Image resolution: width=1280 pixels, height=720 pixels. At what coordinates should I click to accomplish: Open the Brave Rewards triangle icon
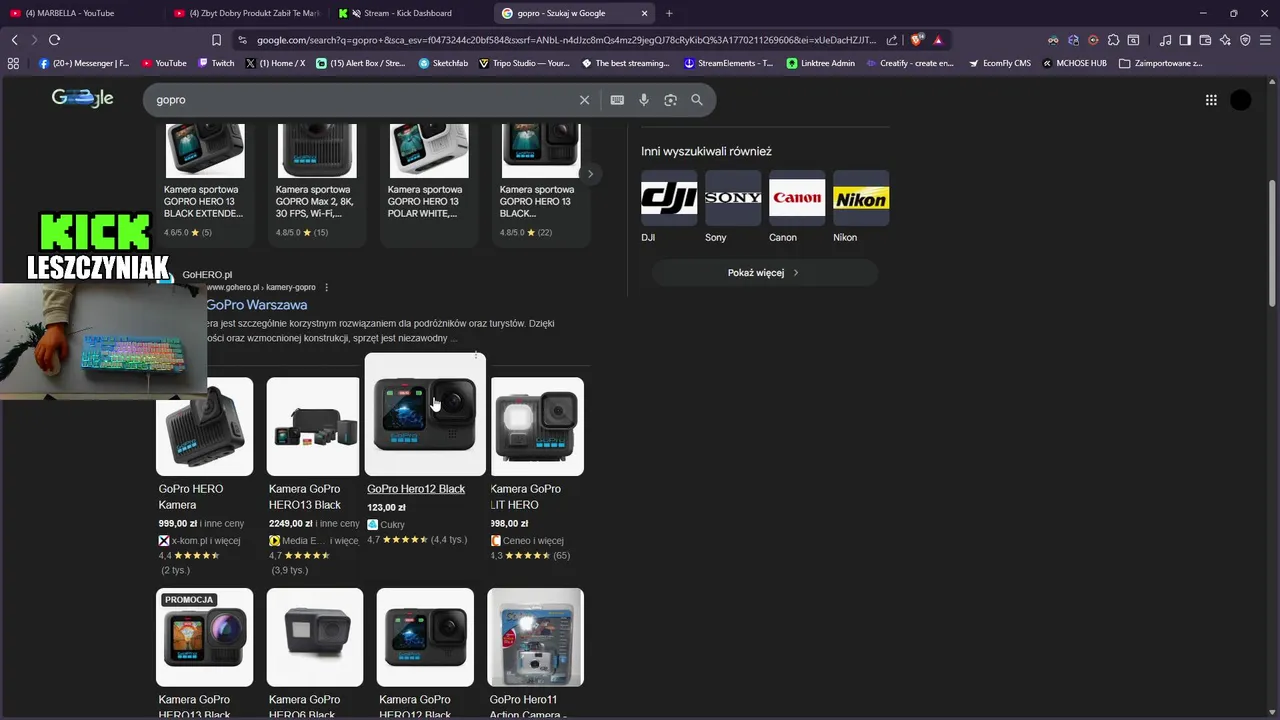[x=937, y=40]
